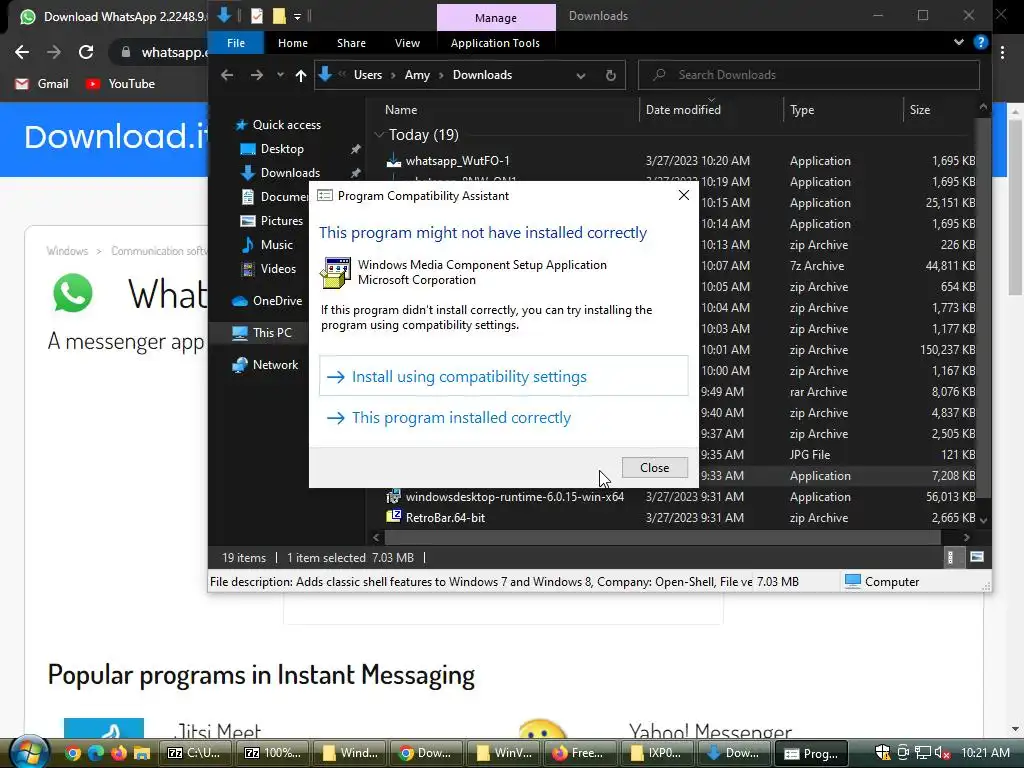Collapse the Today (19) group

pyautogui.click(x=379, y=135)
